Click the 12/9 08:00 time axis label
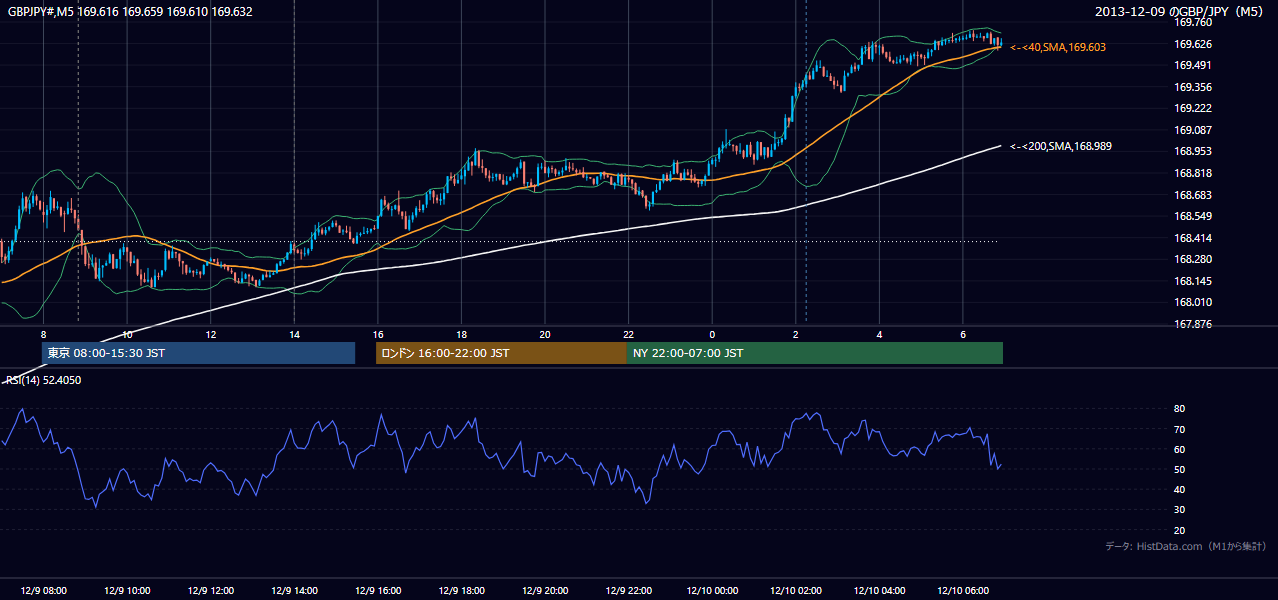Viewport: 1278px width, 600px height. pos(43,591)
